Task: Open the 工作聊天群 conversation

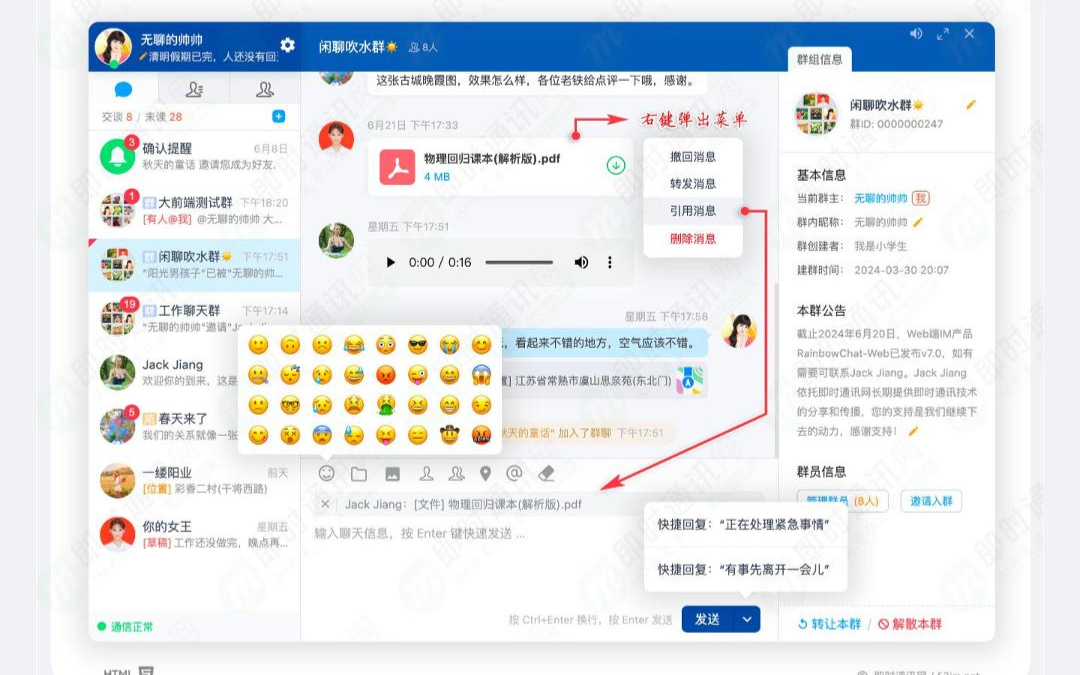Action: (x=194, y=318)
